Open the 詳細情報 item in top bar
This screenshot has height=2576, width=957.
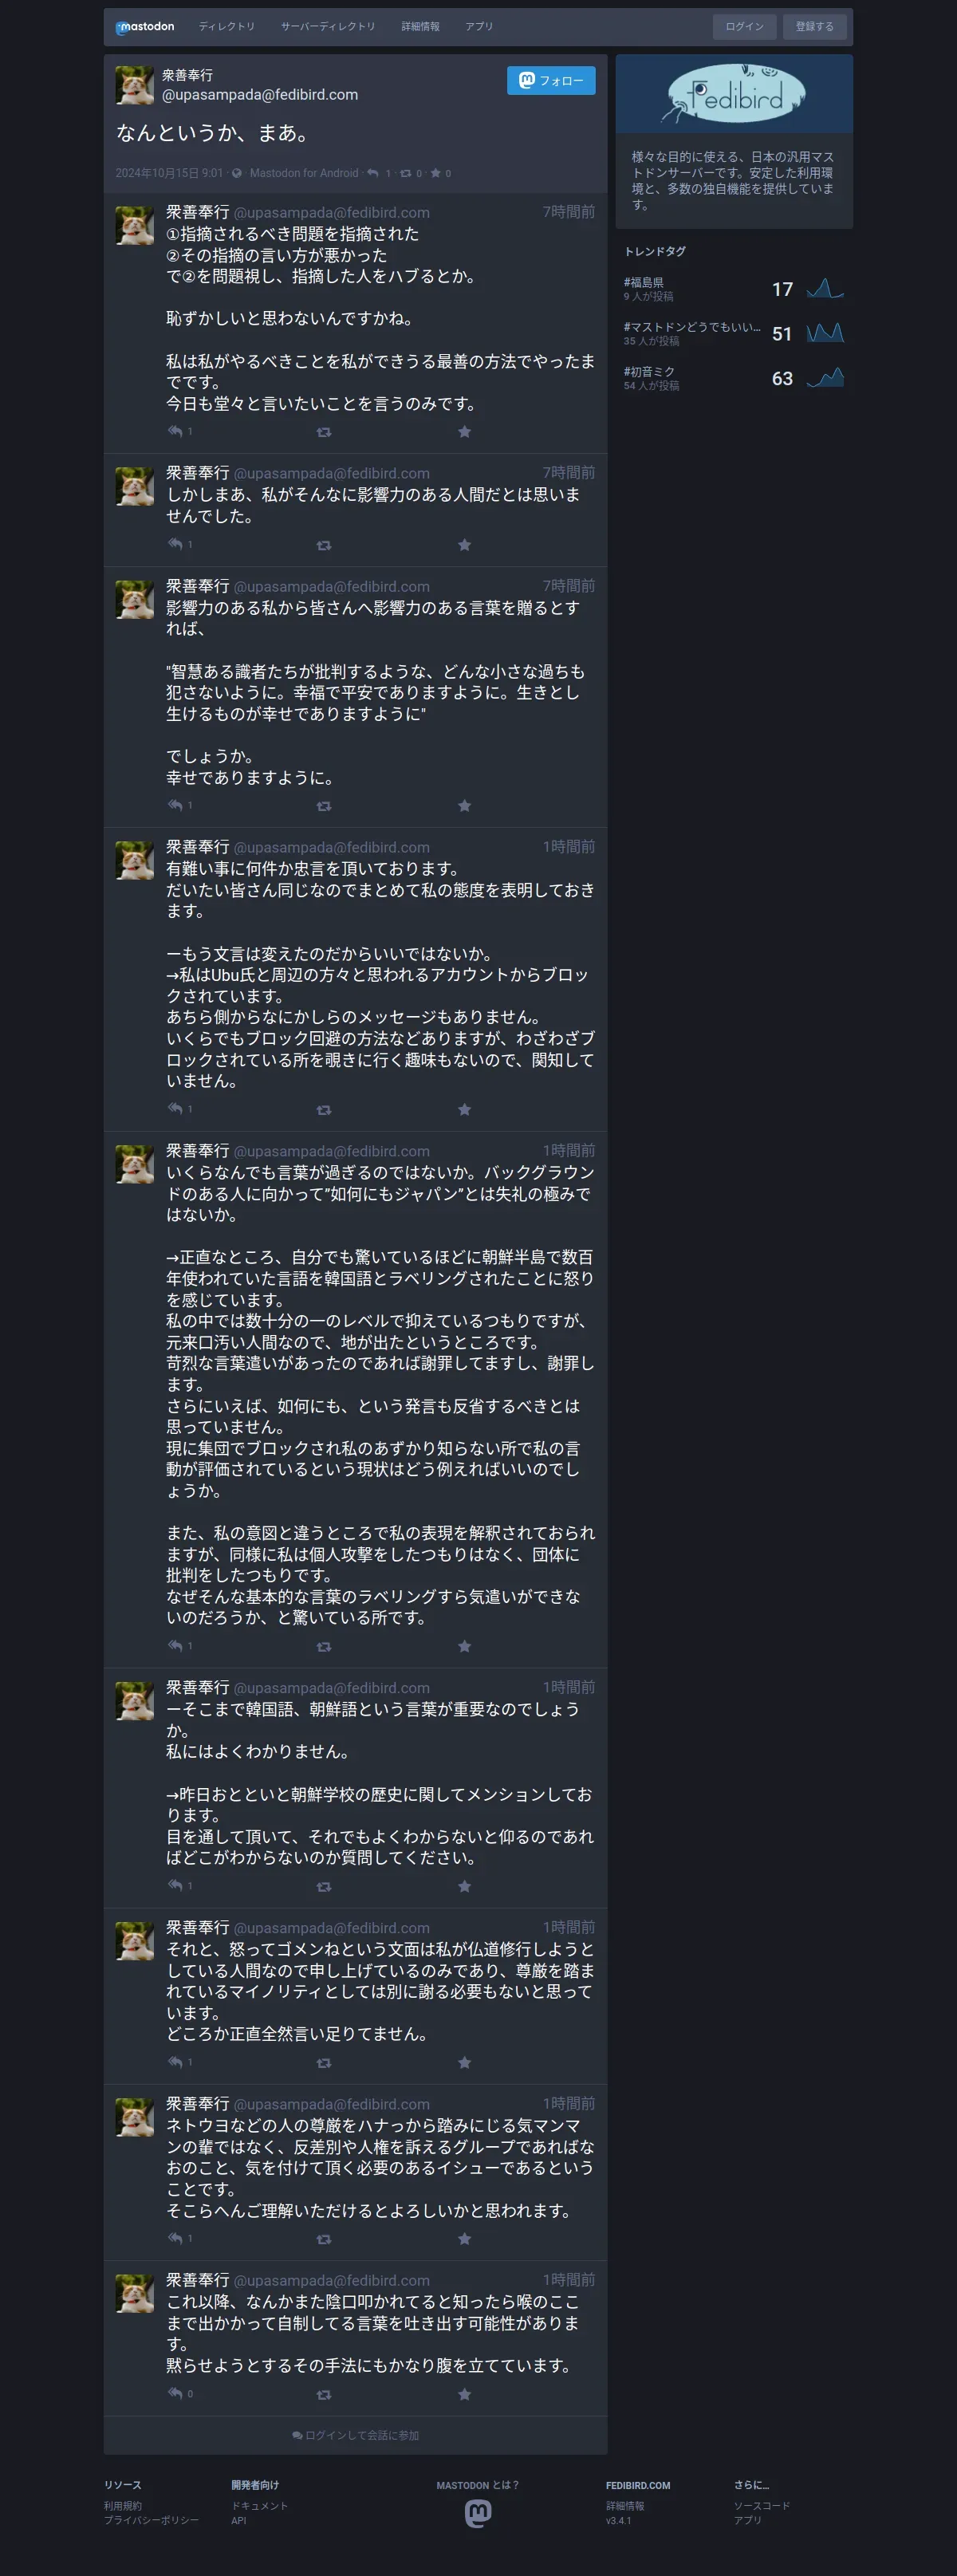pos(420,27)
